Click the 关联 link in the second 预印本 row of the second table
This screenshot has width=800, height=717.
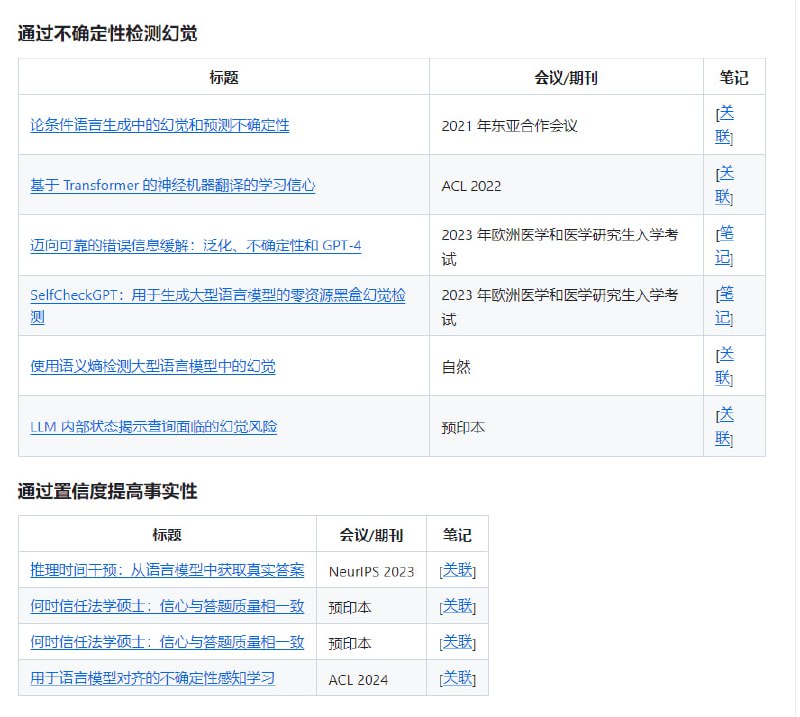tap(457, 642)
